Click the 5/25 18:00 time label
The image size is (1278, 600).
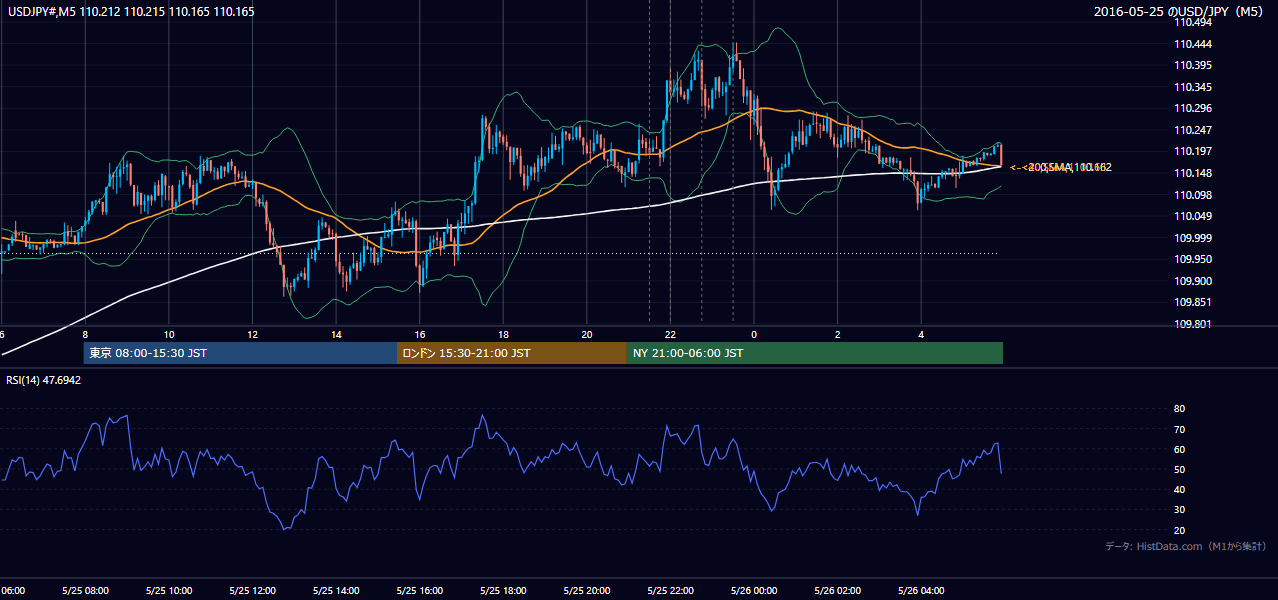pos(503,591)
